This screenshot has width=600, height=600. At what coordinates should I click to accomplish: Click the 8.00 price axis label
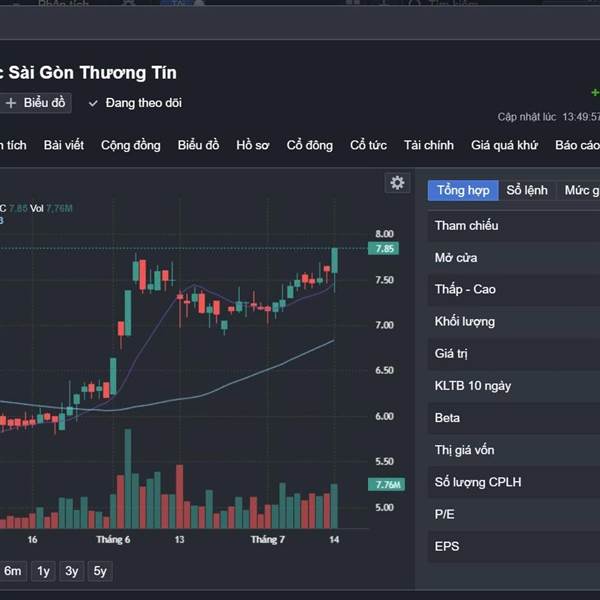coord(384,234)
